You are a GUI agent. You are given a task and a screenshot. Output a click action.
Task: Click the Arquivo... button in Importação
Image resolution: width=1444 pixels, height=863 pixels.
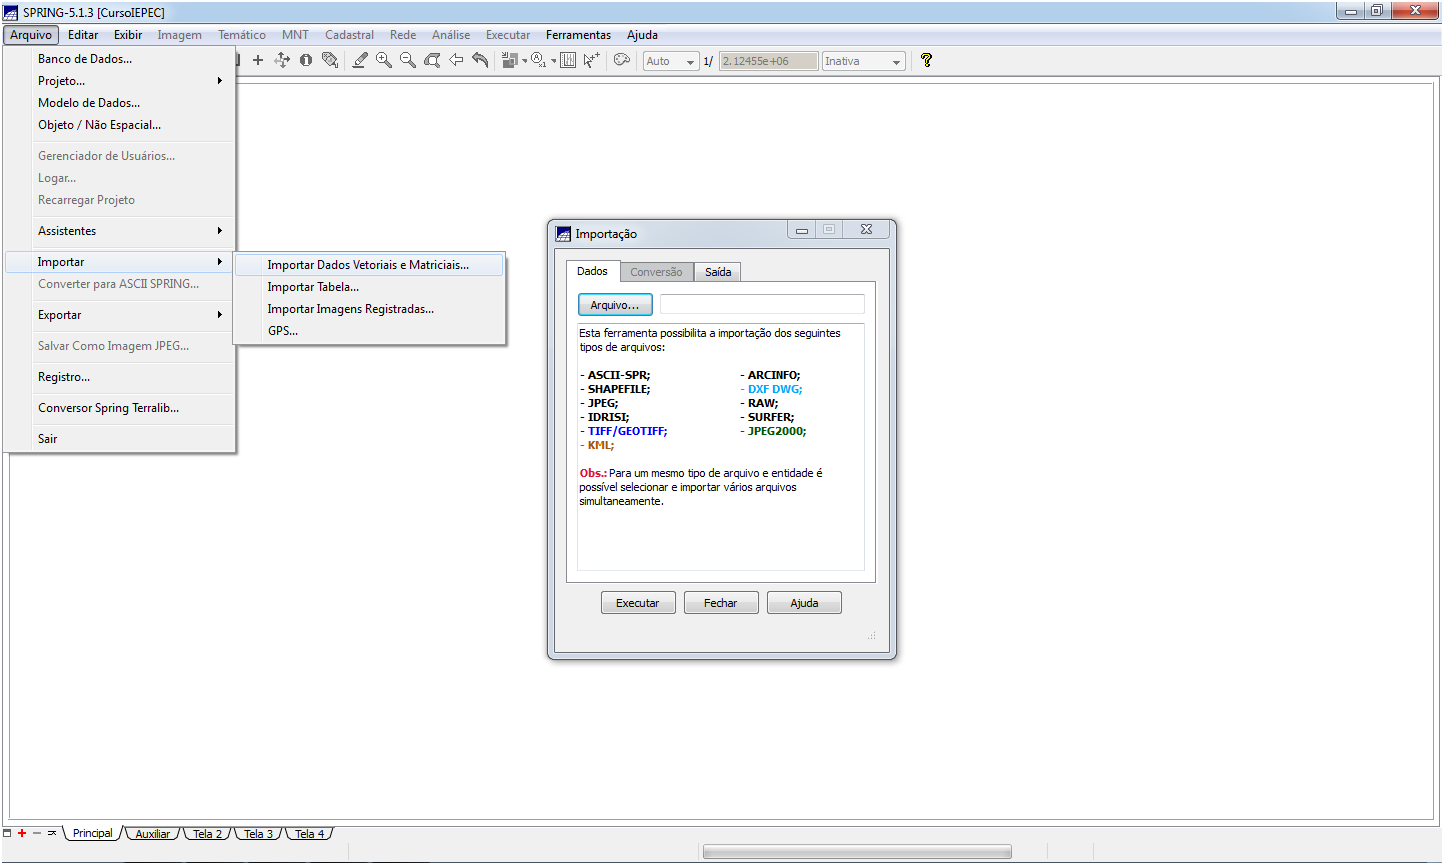tap(615, 305)
